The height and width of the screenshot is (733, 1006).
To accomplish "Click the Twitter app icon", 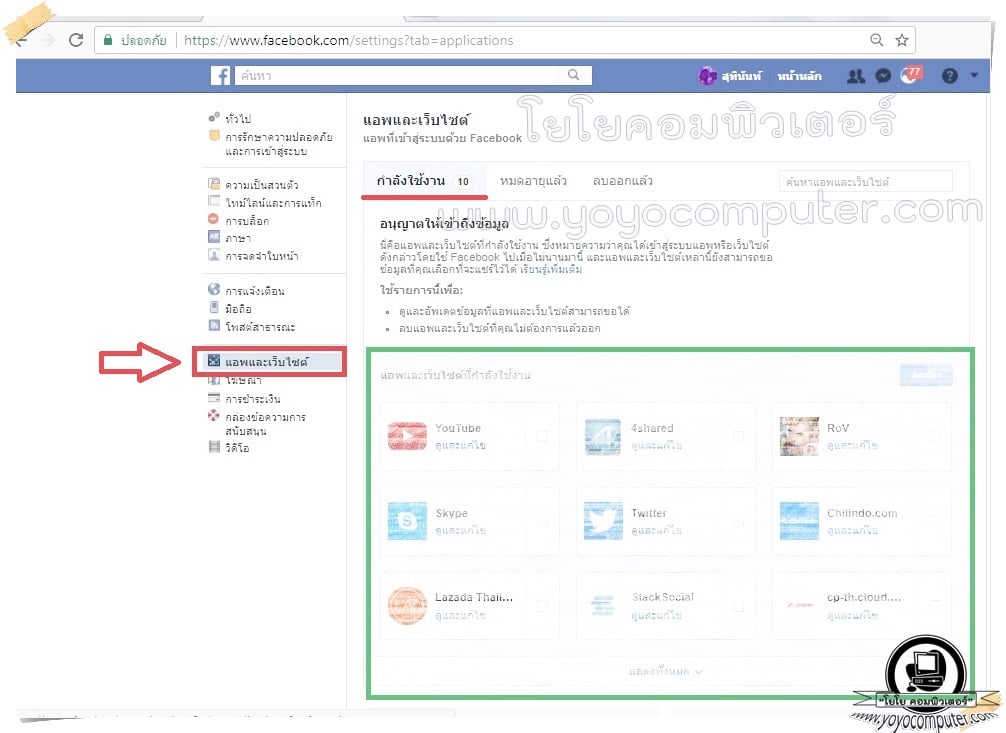I will click(603, 521).
